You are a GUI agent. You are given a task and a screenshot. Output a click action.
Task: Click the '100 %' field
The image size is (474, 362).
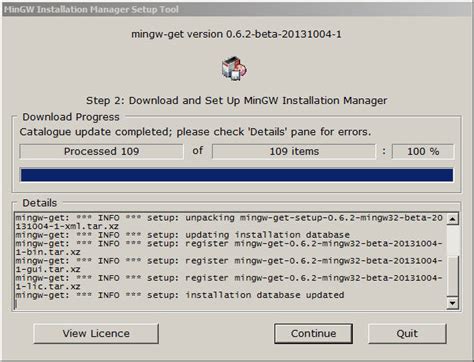(x=423, y=151)
